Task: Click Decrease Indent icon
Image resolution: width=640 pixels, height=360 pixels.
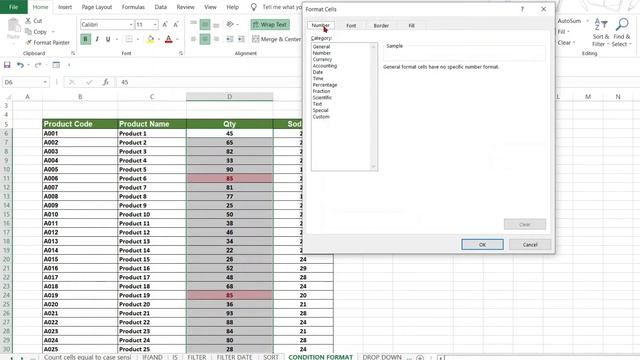Action: pyautogui.click(x=230, y=39)
